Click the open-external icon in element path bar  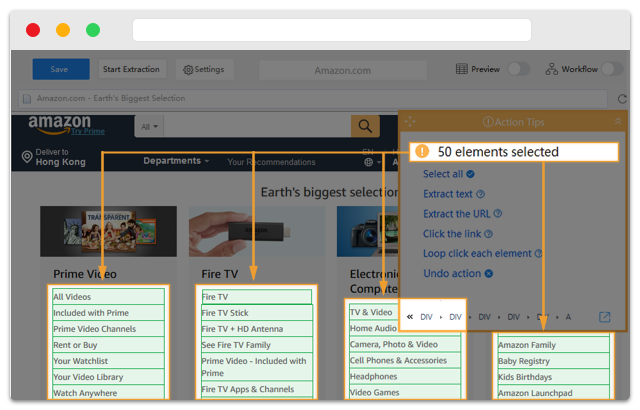(x=604, y=317)
